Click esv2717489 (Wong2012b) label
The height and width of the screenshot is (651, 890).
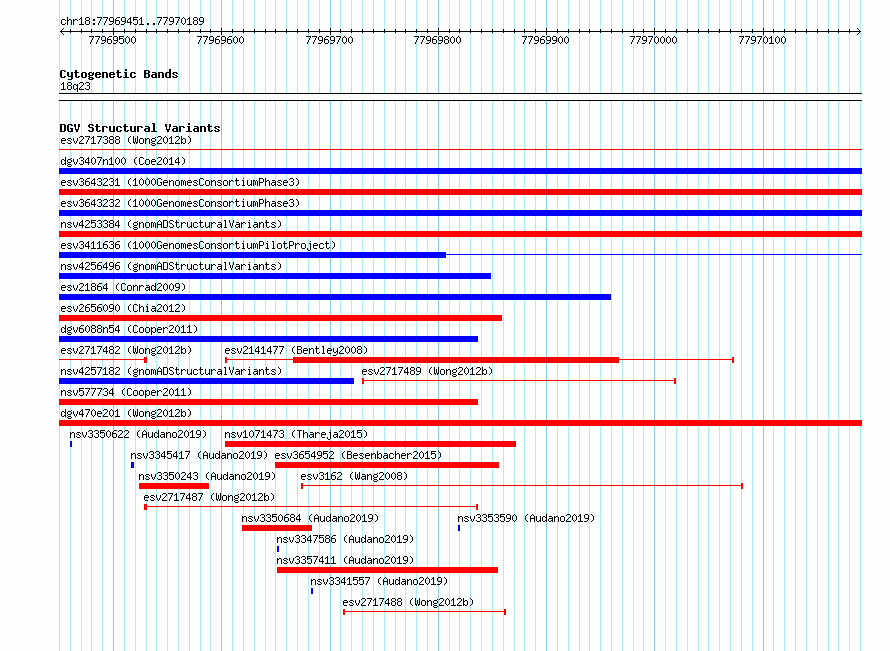pos(427,371)
